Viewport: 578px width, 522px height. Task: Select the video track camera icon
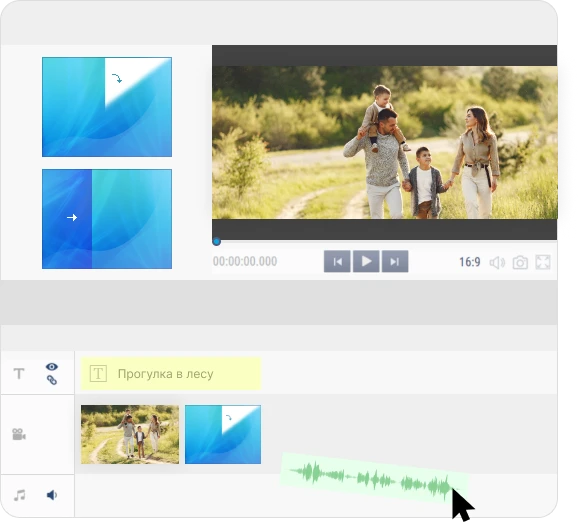[19, 434]
